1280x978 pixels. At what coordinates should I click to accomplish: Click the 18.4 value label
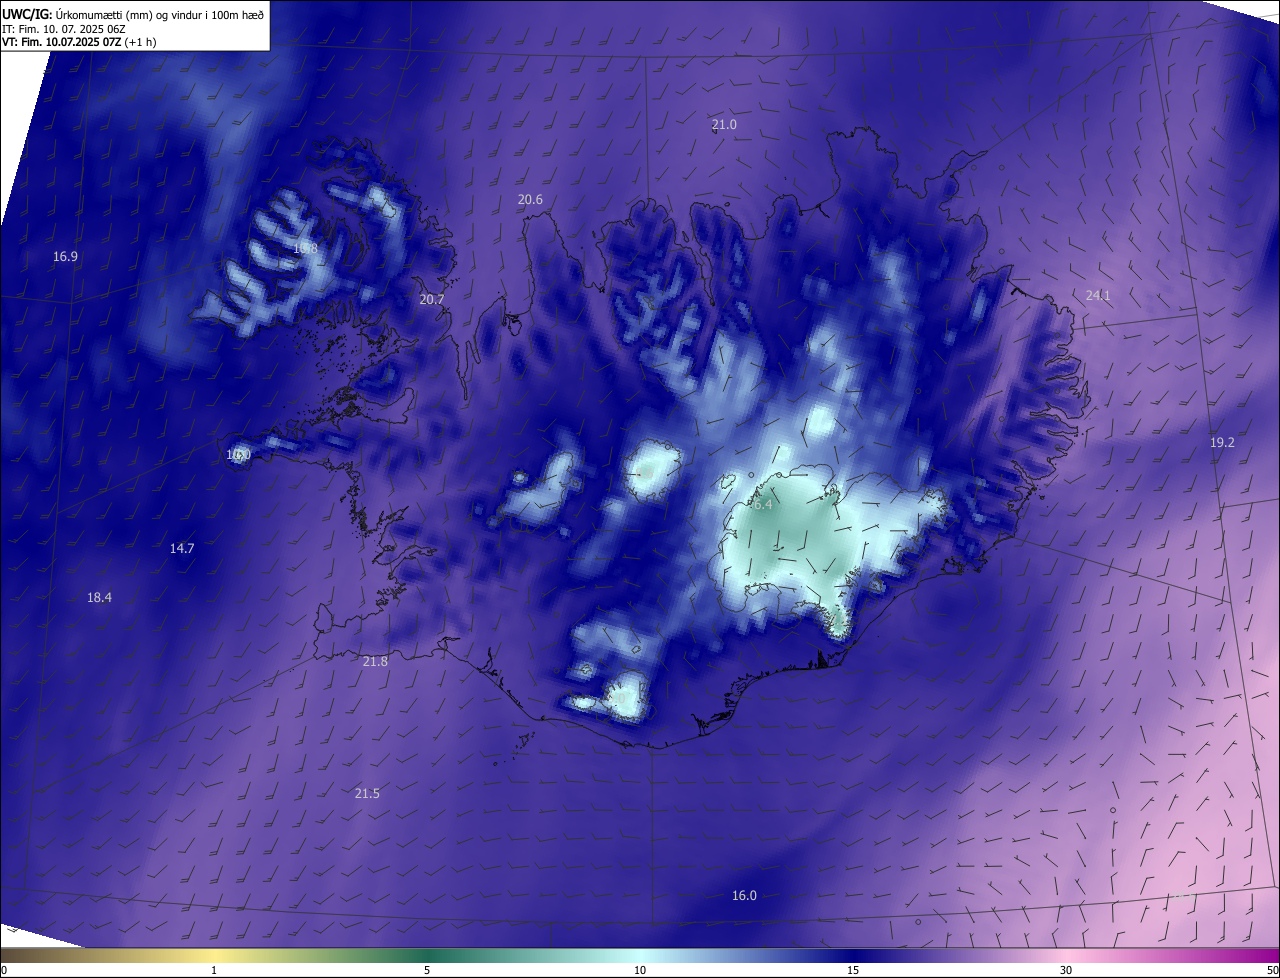[99, 597]
